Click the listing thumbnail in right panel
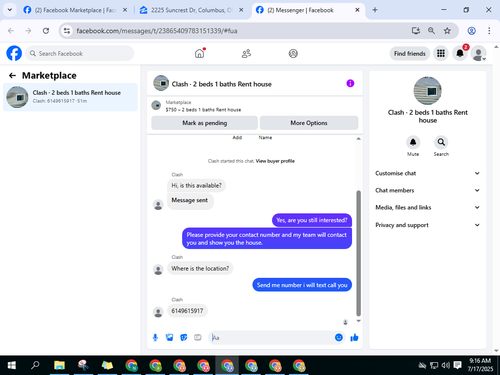This screenshot has width=500, height=375. click(x=428, y=91)
